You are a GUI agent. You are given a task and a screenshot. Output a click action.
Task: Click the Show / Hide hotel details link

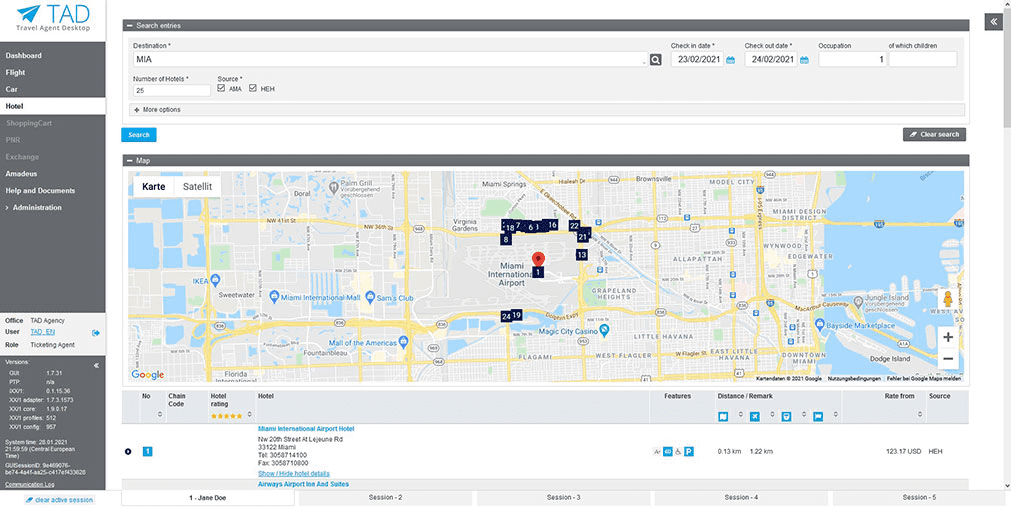coord(293,473)
